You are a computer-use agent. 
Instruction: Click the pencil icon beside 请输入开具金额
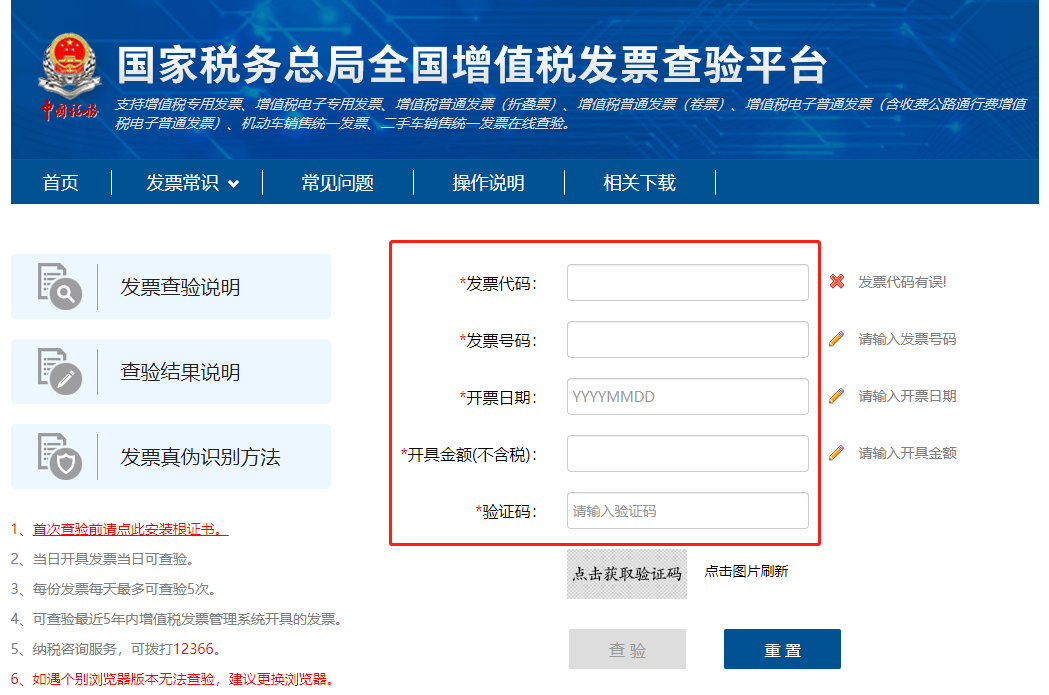[x=836, y=453]
